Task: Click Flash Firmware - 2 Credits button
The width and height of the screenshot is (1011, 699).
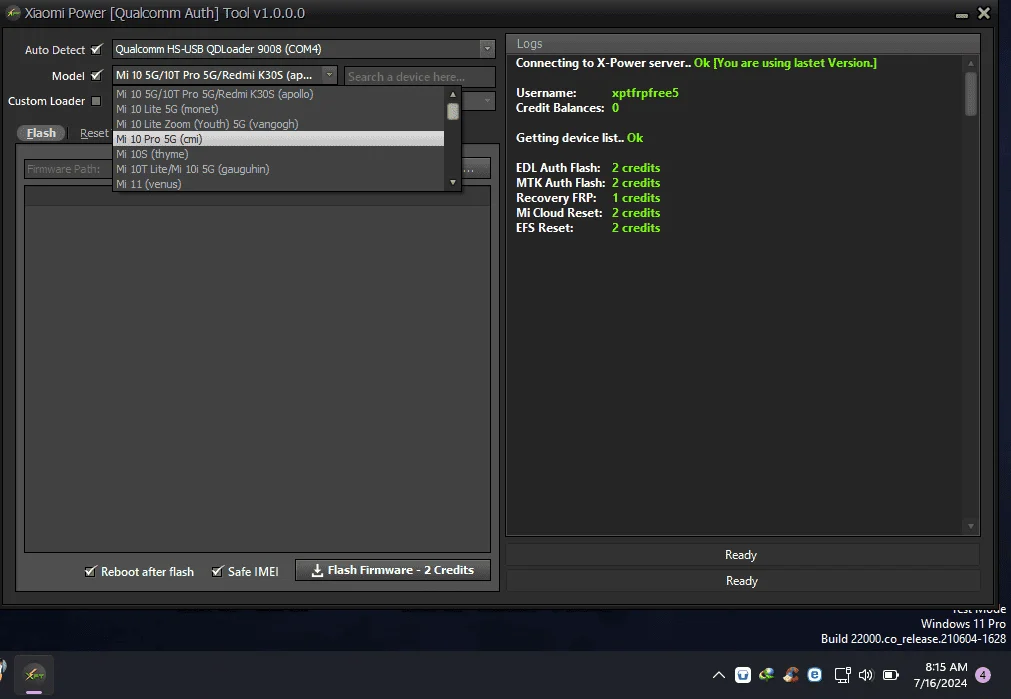Action: 393,570
